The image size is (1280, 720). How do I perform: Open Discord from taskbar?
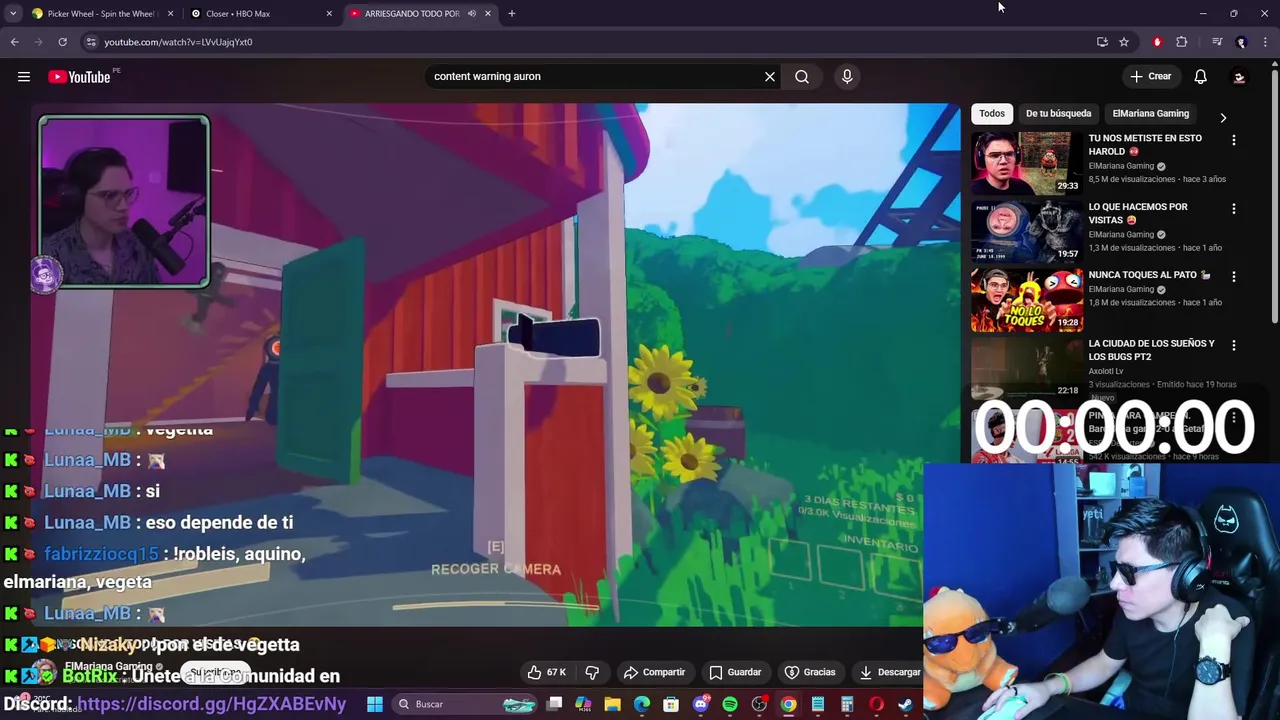(701, 704)
